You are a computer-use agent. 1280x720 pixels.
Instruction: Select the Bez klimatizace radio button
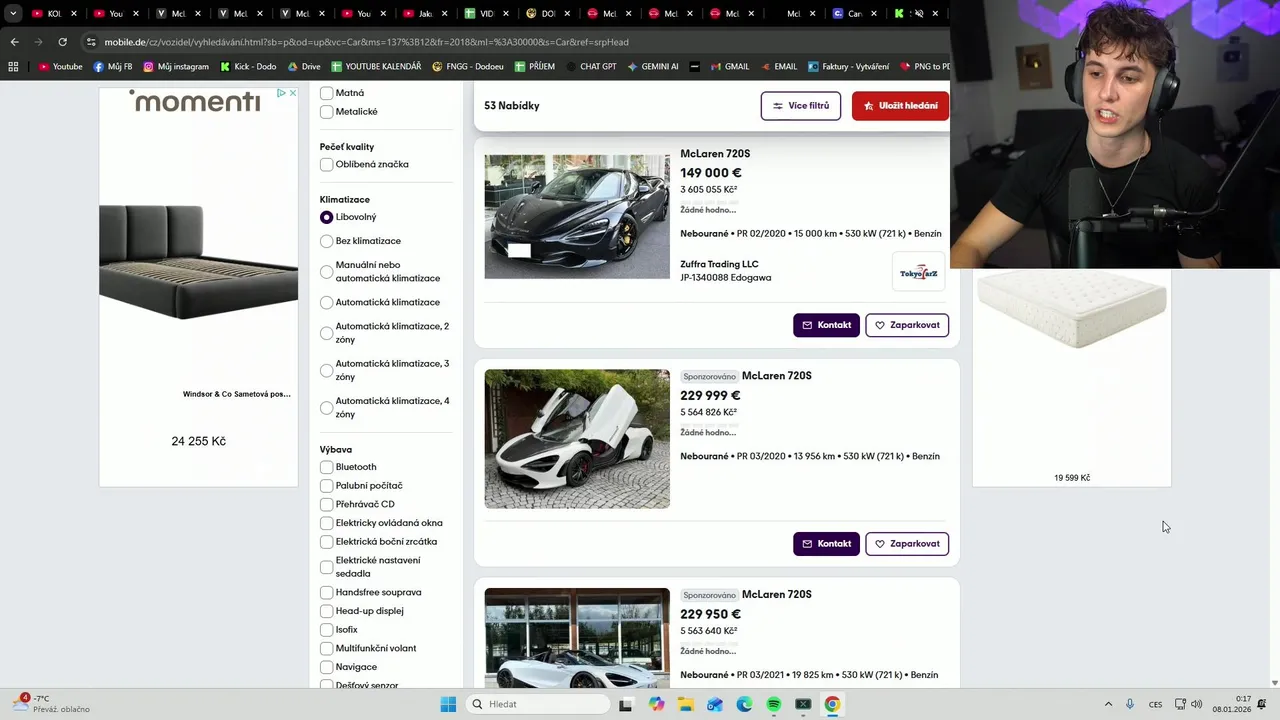pos(326,241)
